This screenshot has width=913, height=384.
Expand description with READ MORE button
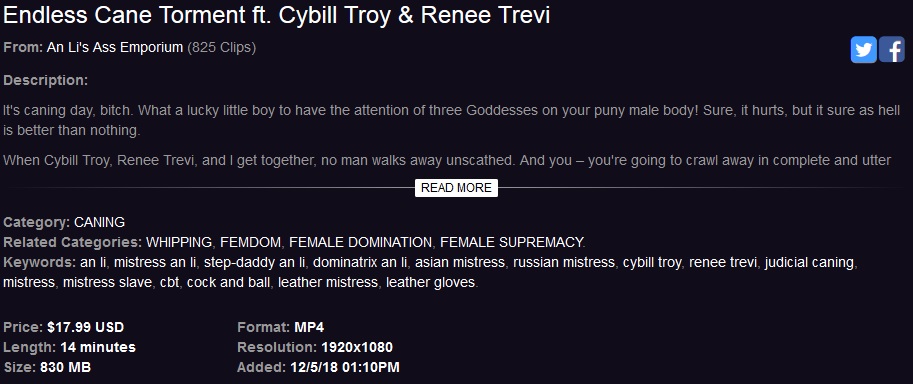456,188
